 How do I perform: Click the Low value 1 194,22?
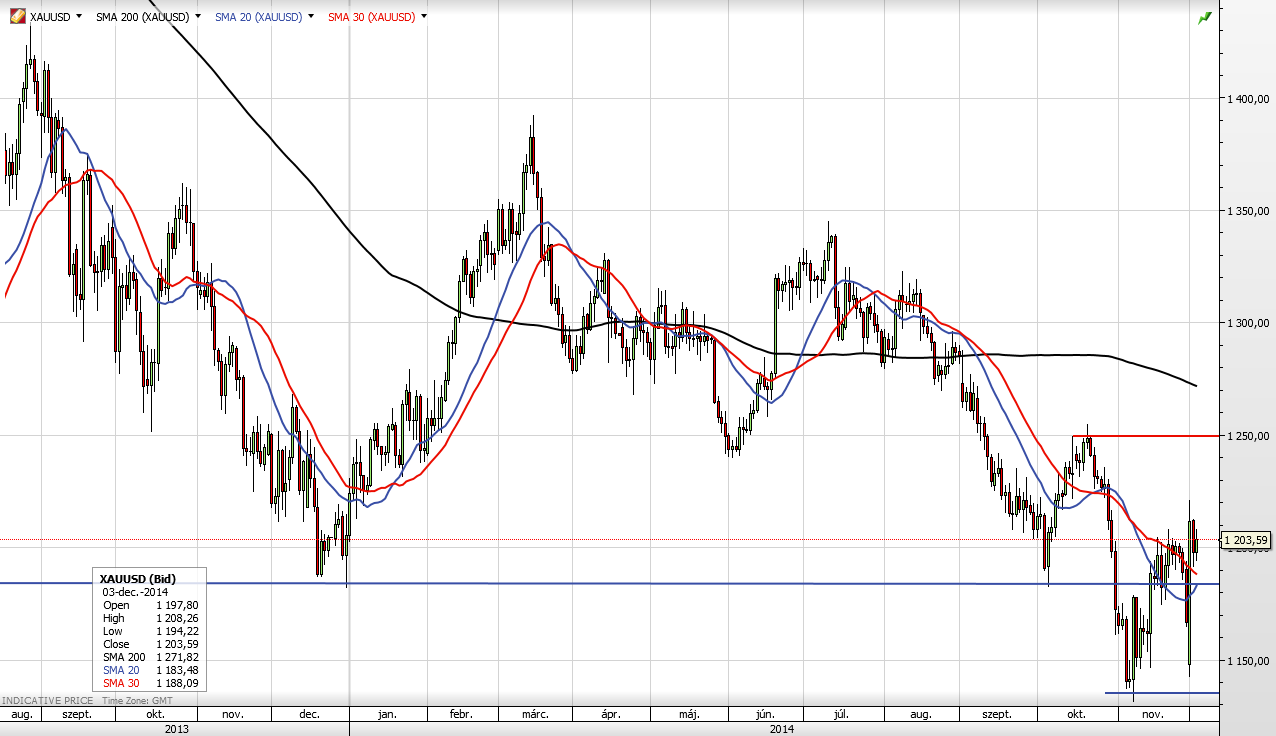[x=177, y=631]
